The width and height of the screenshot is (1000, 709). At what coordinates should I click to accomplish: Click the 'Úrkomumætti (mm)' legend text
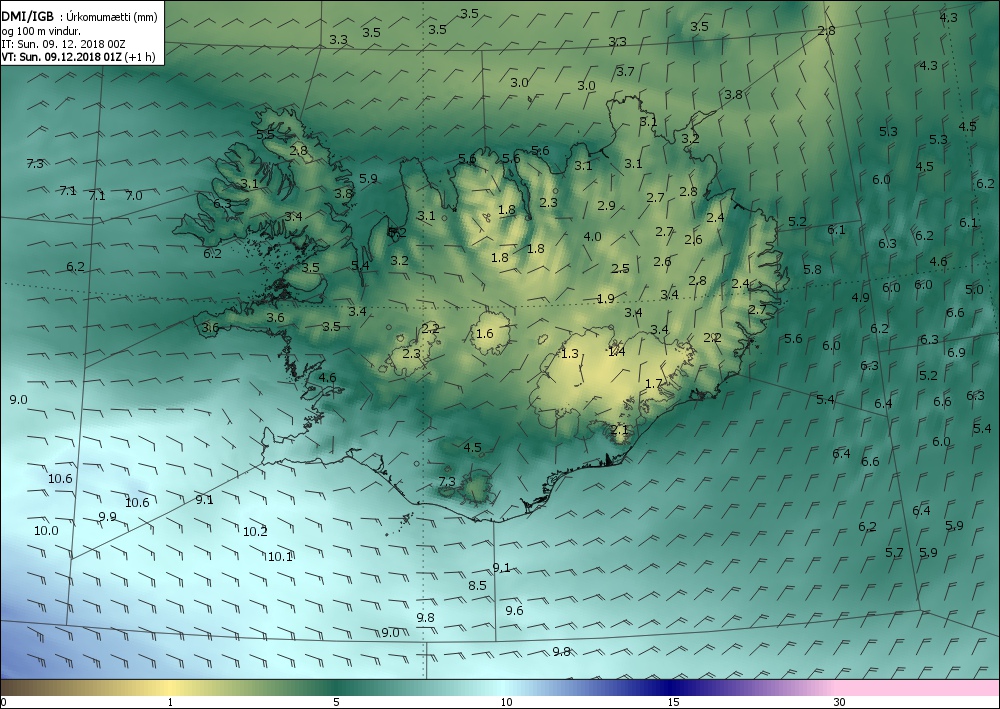112,17
